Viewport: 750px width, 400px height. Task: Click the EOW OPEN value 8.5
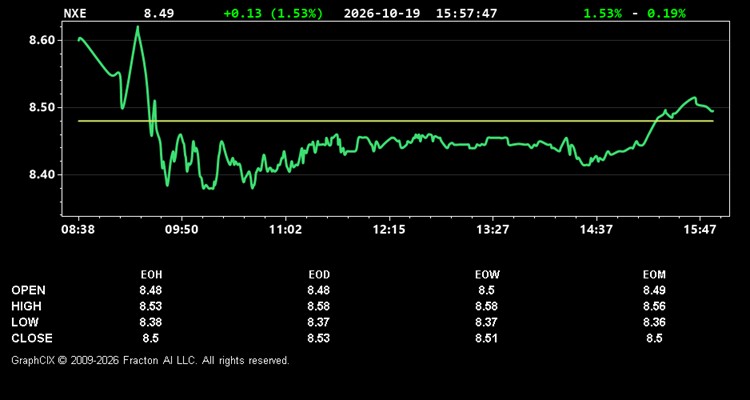click(x=487, y=290)
